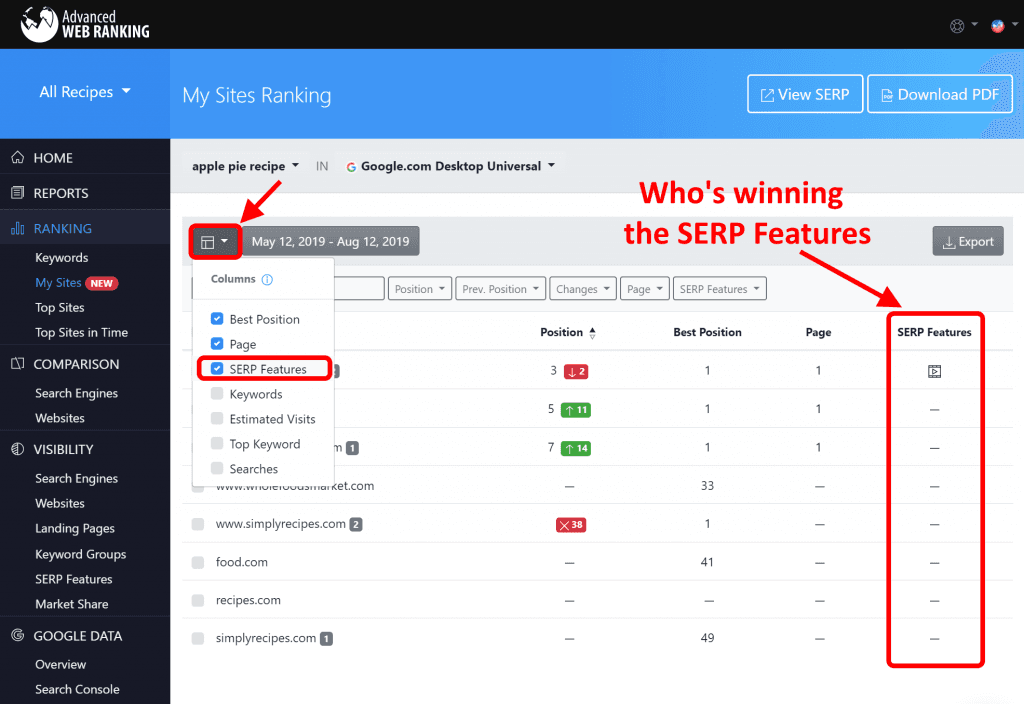Click the video SERP feature icon
This screenshot has height=704, width=1024.
[935, 372]
